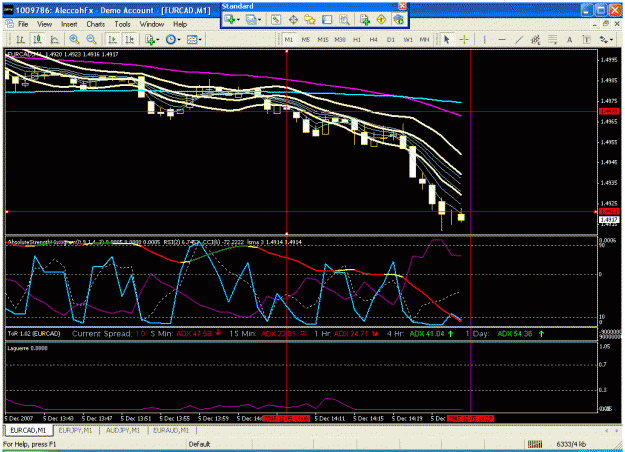Select the Crosshair tool
The height and width of the screenshot is (452, 625).
tap(464, 39)
